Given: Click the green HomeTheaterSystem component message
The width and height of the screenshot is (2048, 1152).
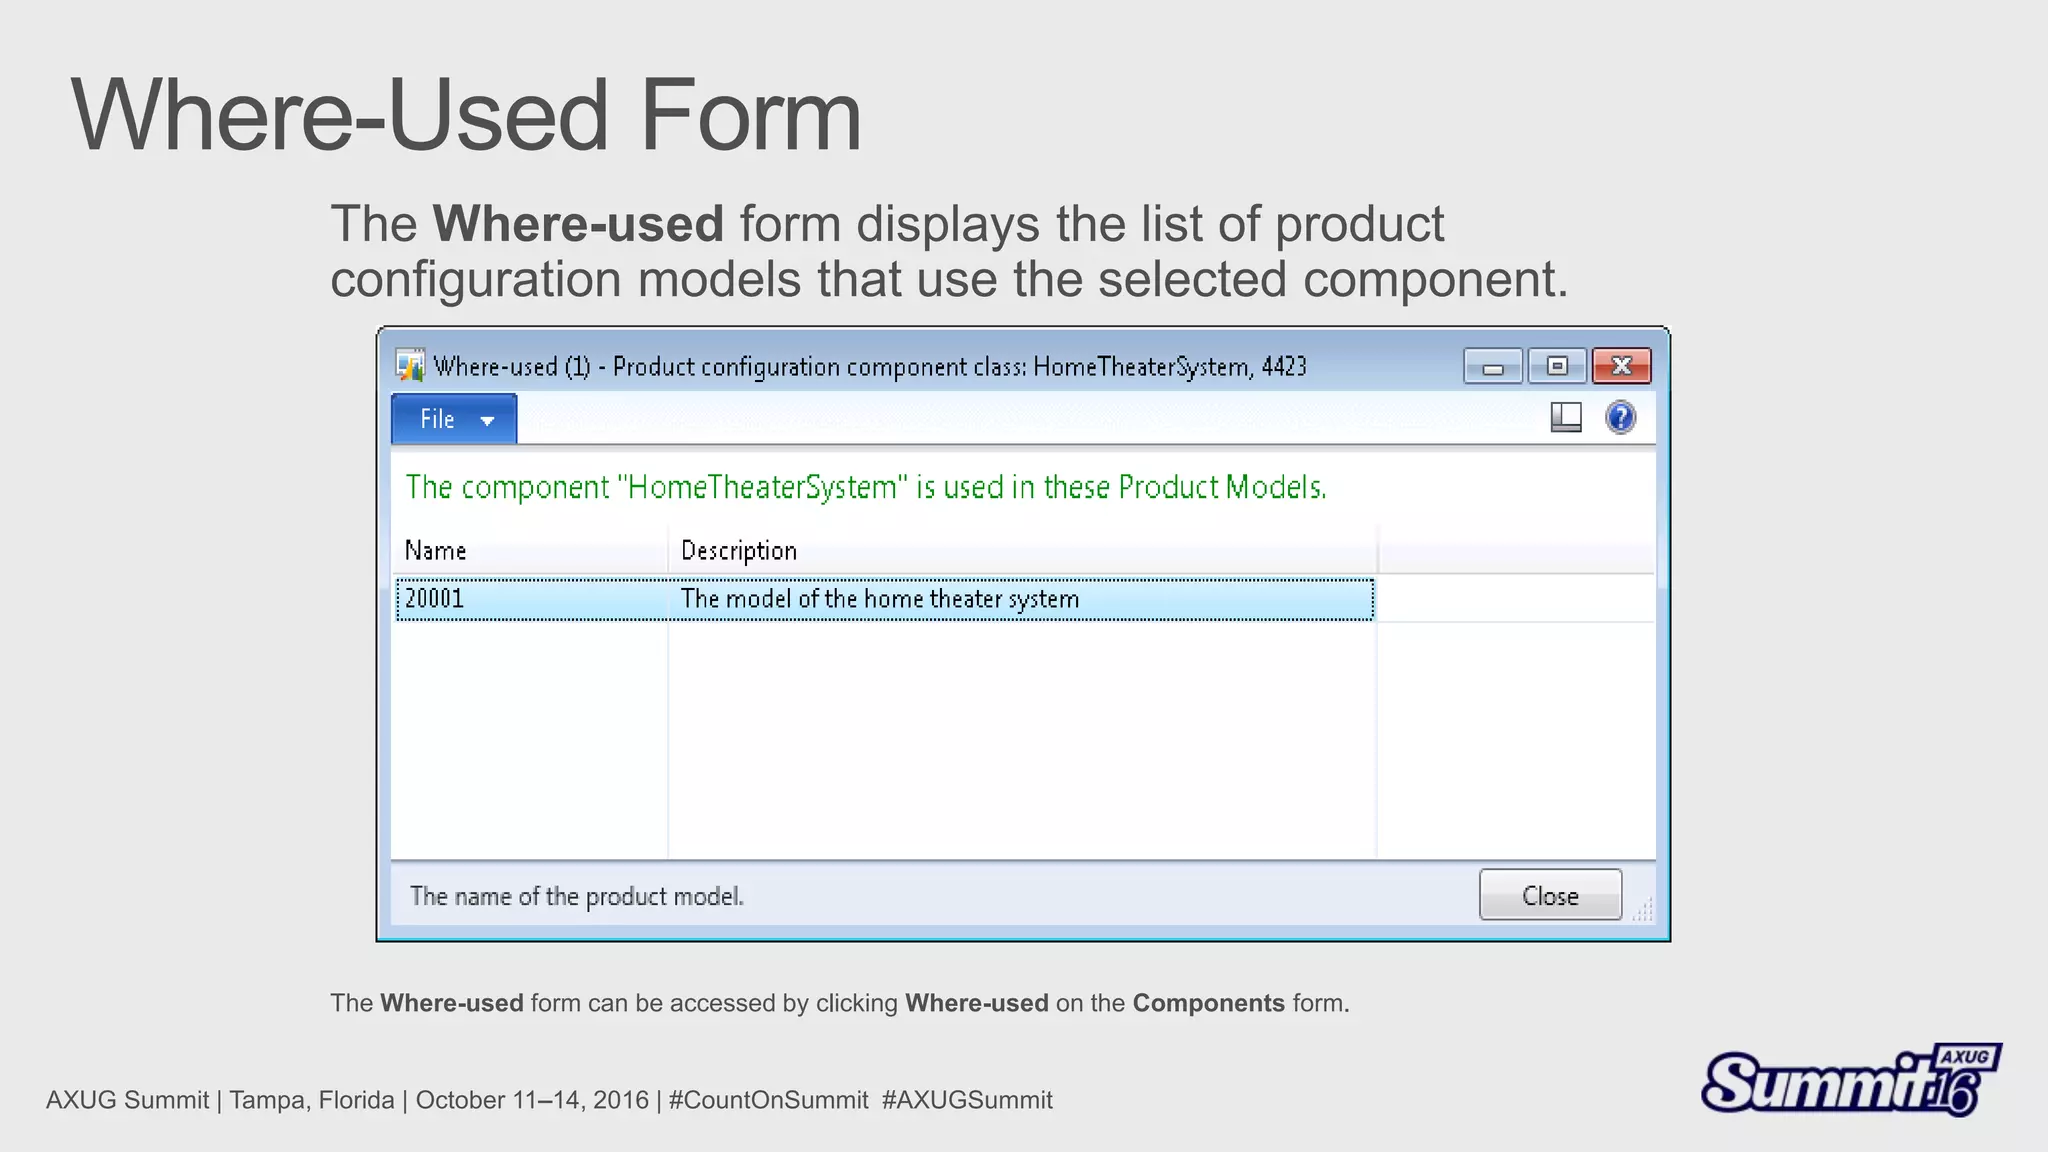Looking at the screenshot, I should click(866, 487).
